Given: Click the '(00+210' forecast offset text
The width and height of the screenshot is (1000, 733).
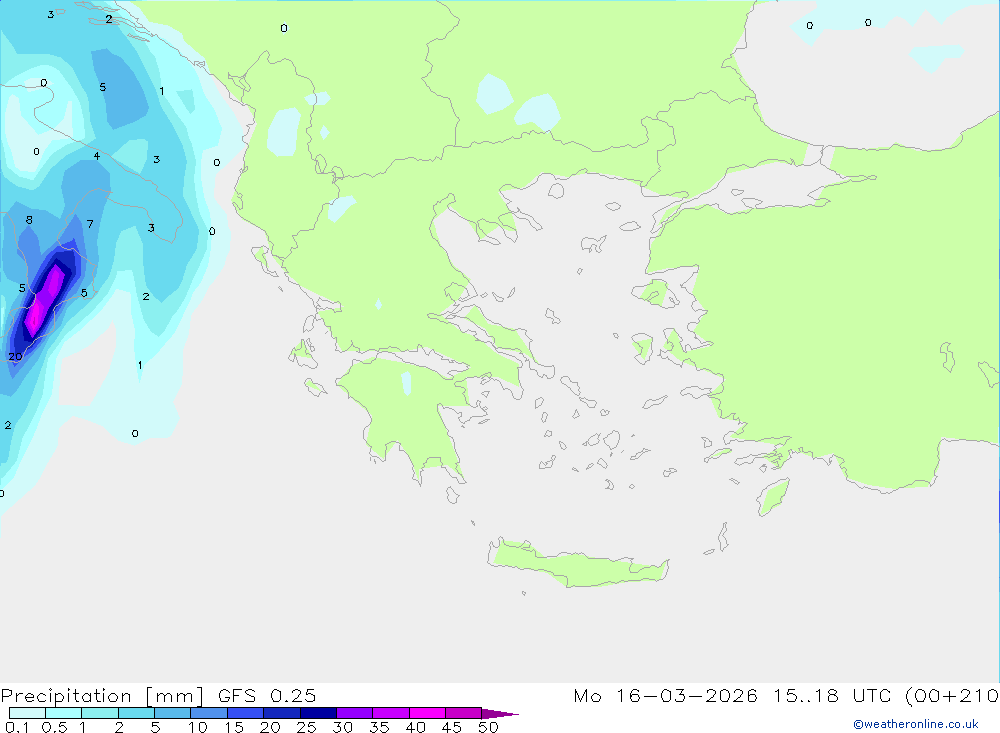Looking at the screenshot, I should point(952,695).
